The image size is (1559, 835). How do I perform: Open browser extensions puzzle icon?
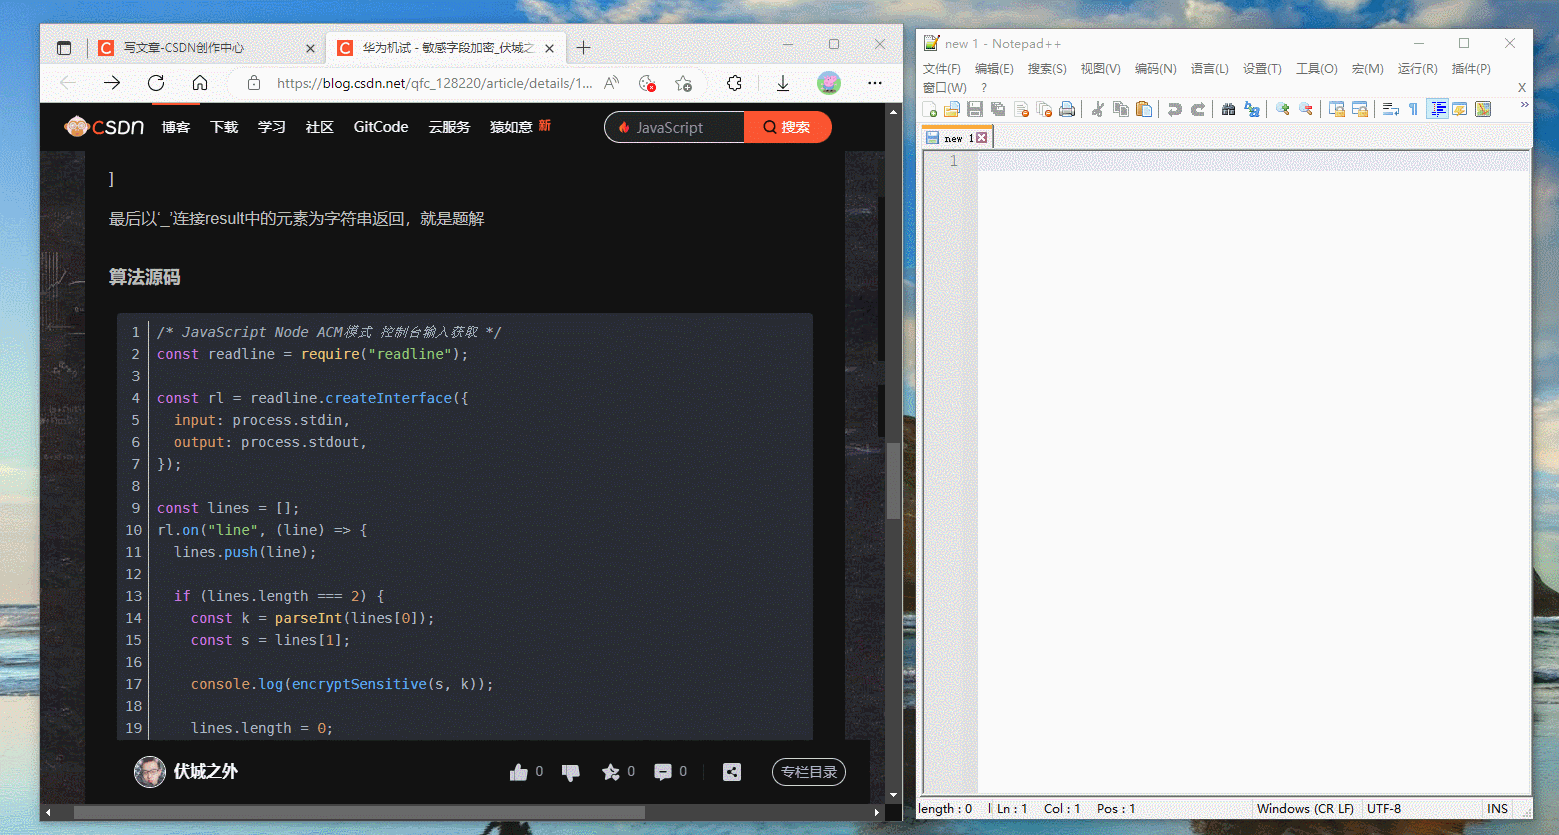(x=735, y=83)
